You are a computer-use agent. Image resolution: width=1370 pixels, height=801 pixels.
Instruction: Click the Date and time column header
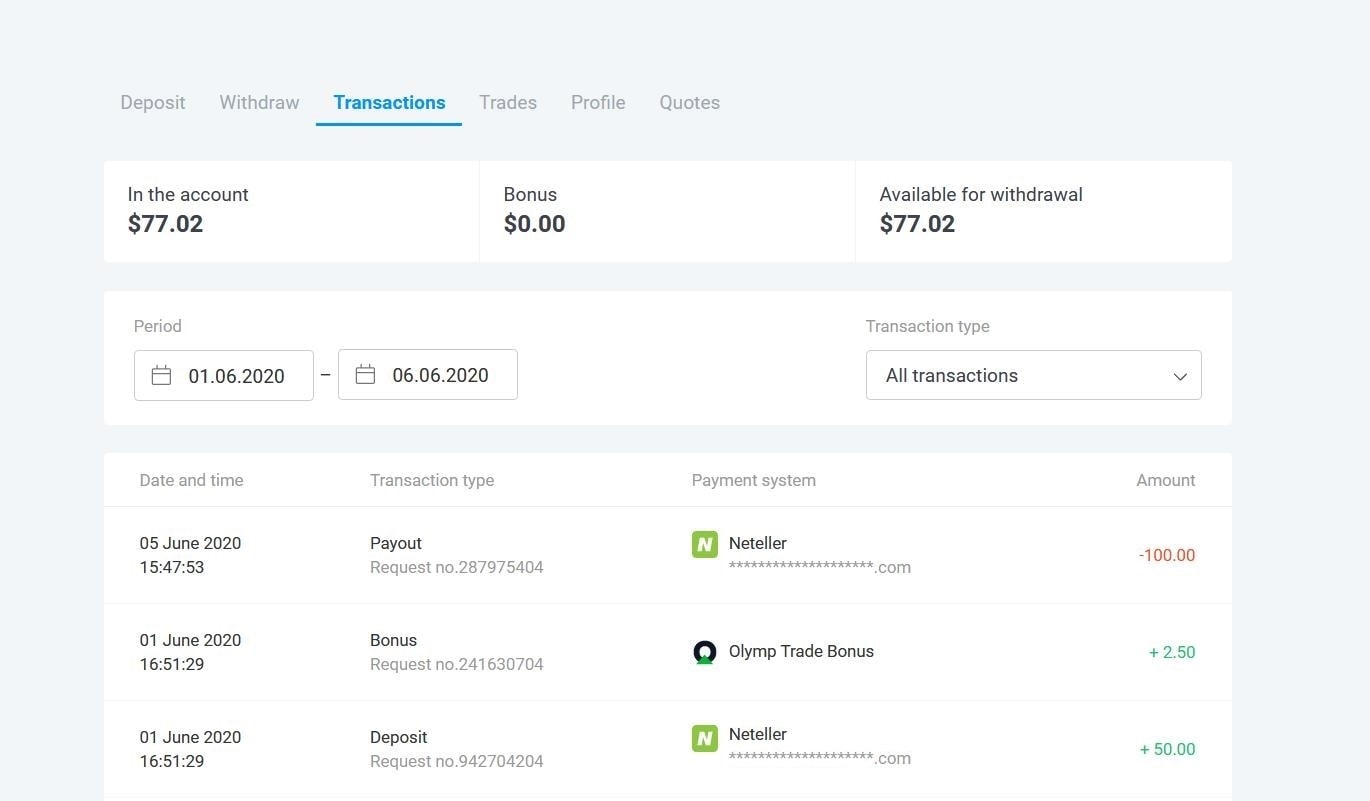191,480
